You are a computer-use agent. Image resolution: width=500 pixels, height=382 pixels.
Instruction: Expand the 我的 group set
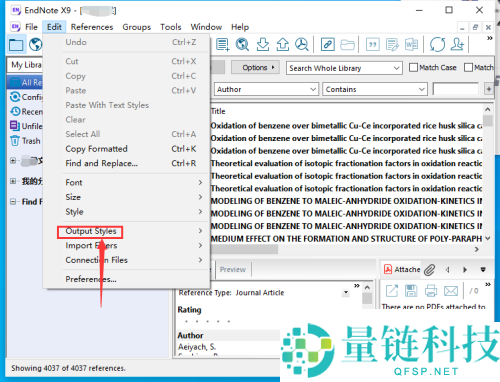(13, 181)
